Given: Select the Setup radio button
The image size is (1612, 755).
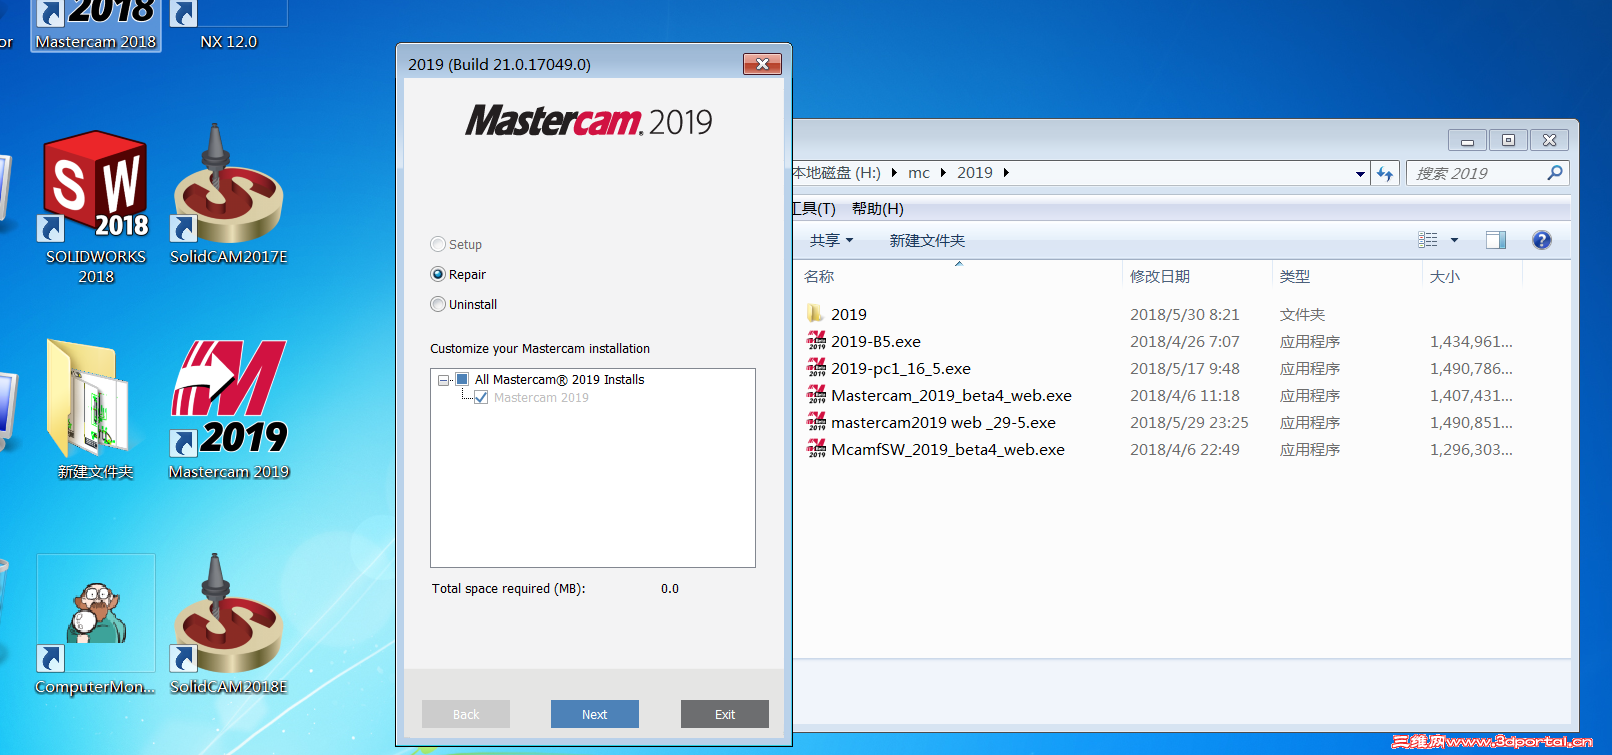Looking at the screenshot, I should (x=438, y=244).
